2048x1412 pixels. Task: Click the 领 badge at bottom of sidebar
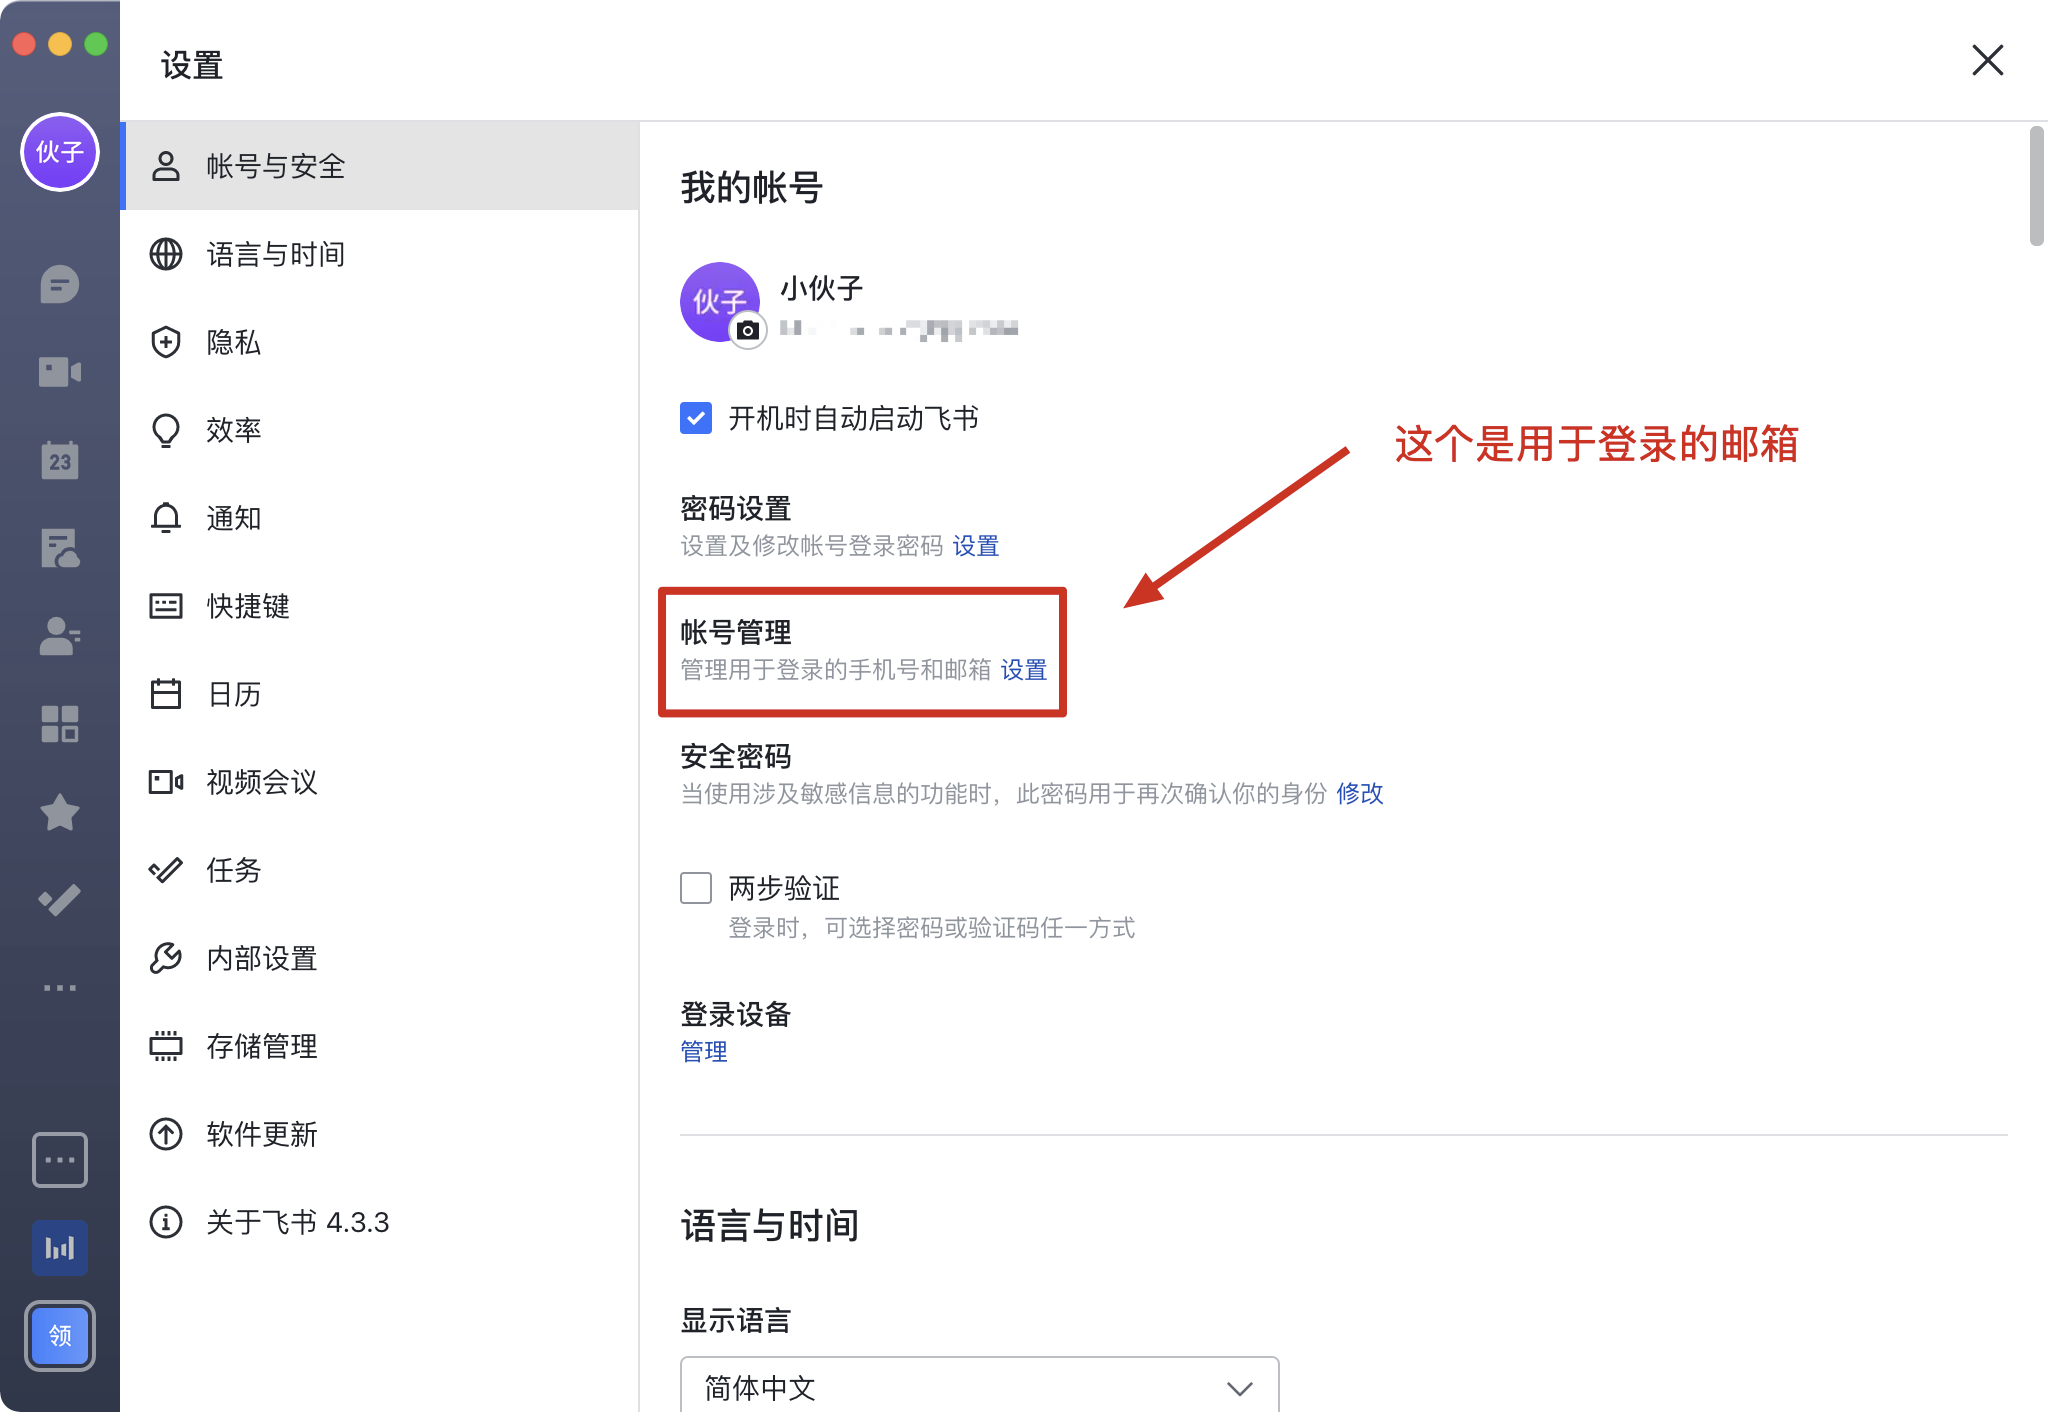click(x=60, y=1335)
